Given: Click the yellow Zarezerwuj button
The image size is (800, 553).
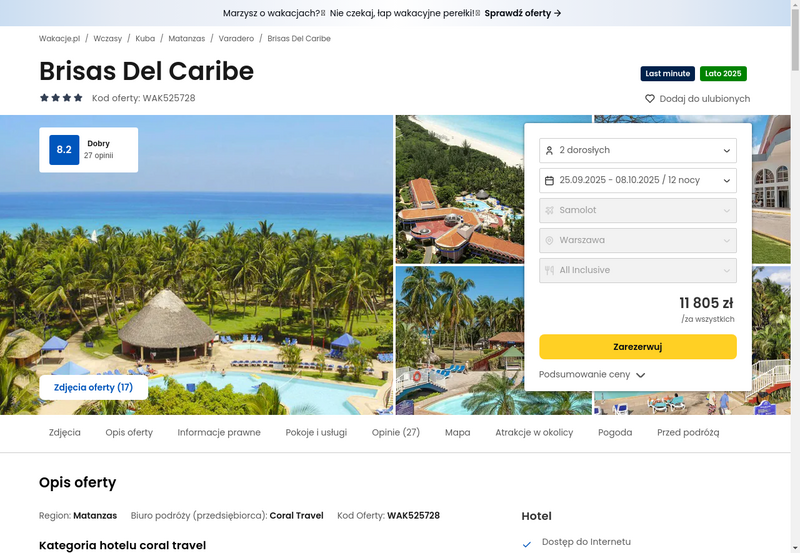Looking at the screenshot, I should tap(638, 347).
